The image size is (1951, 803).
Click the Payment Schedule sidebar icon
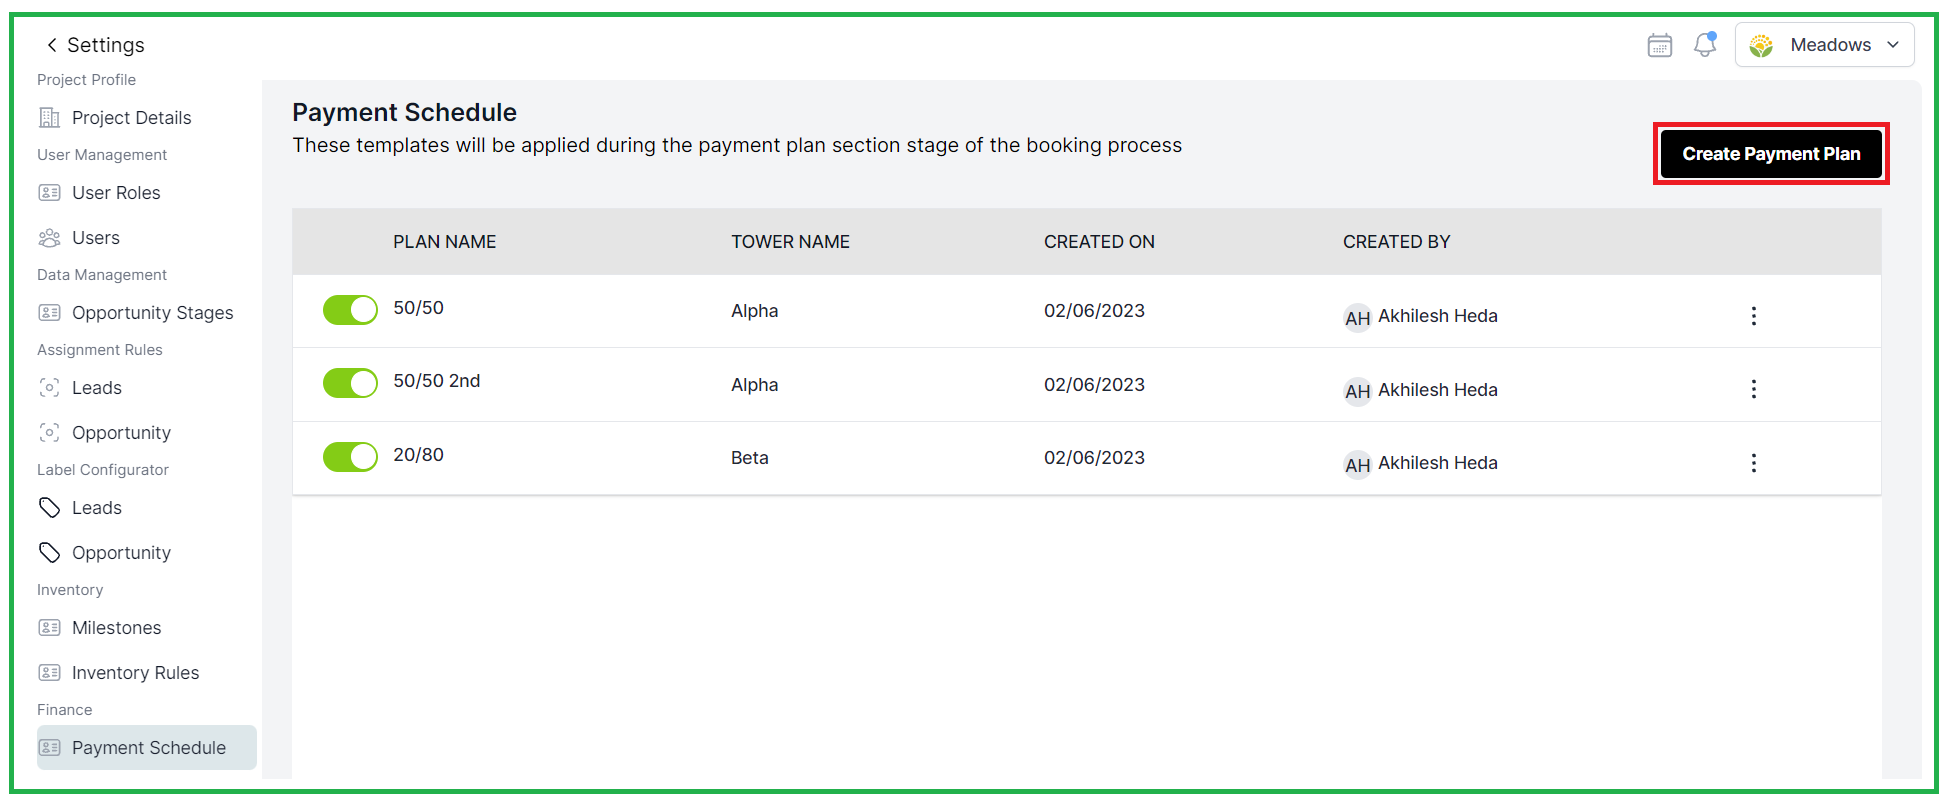click(x=49, y=748)
